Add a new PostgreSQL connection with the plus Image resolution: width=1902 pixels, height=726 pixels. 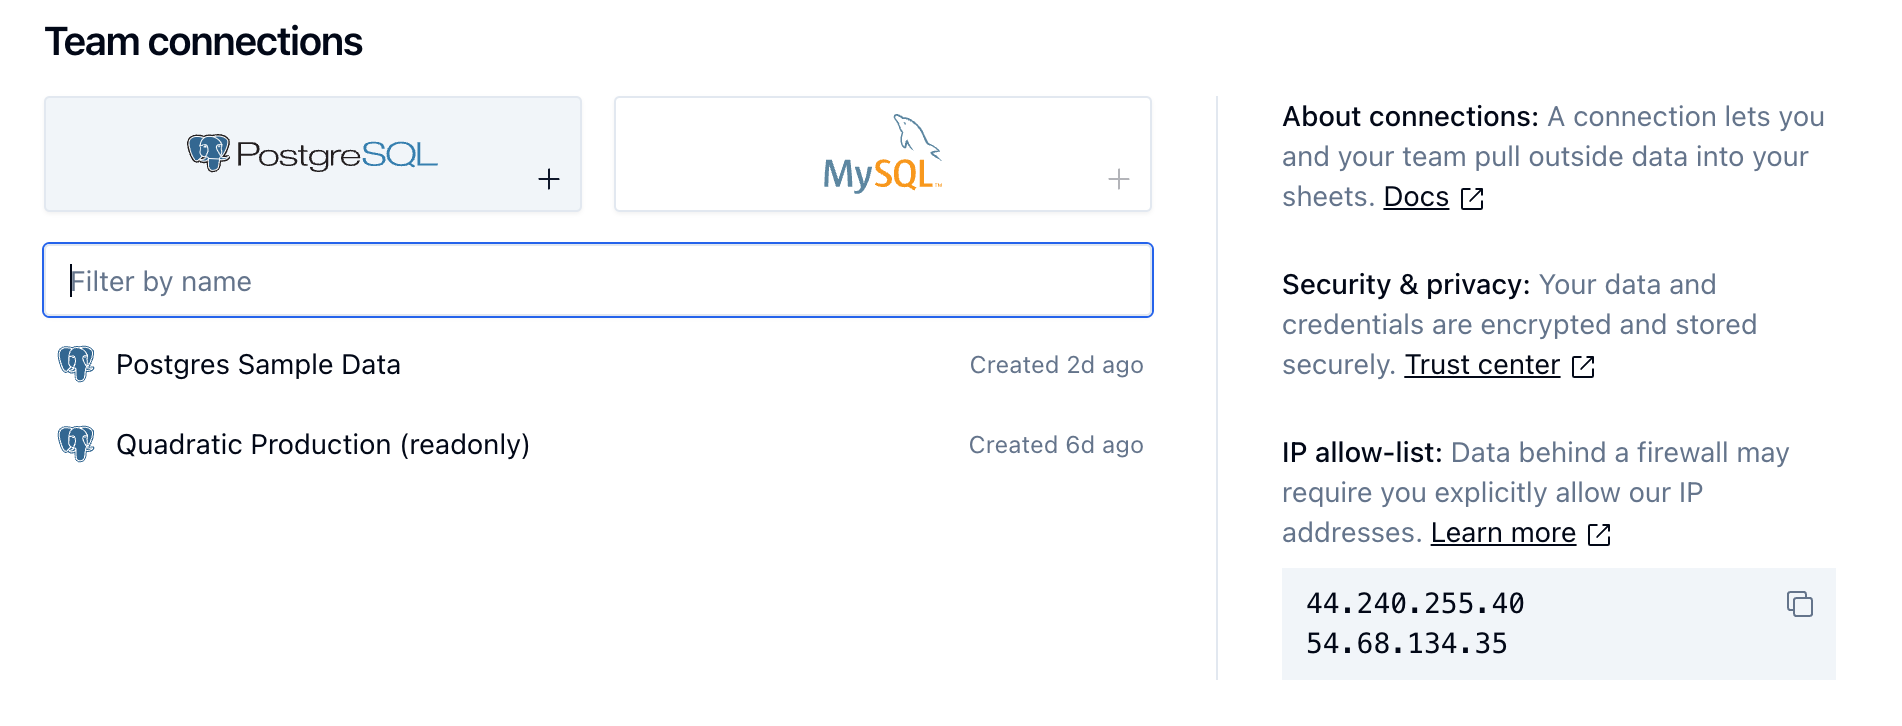click(x=549, y=178)
